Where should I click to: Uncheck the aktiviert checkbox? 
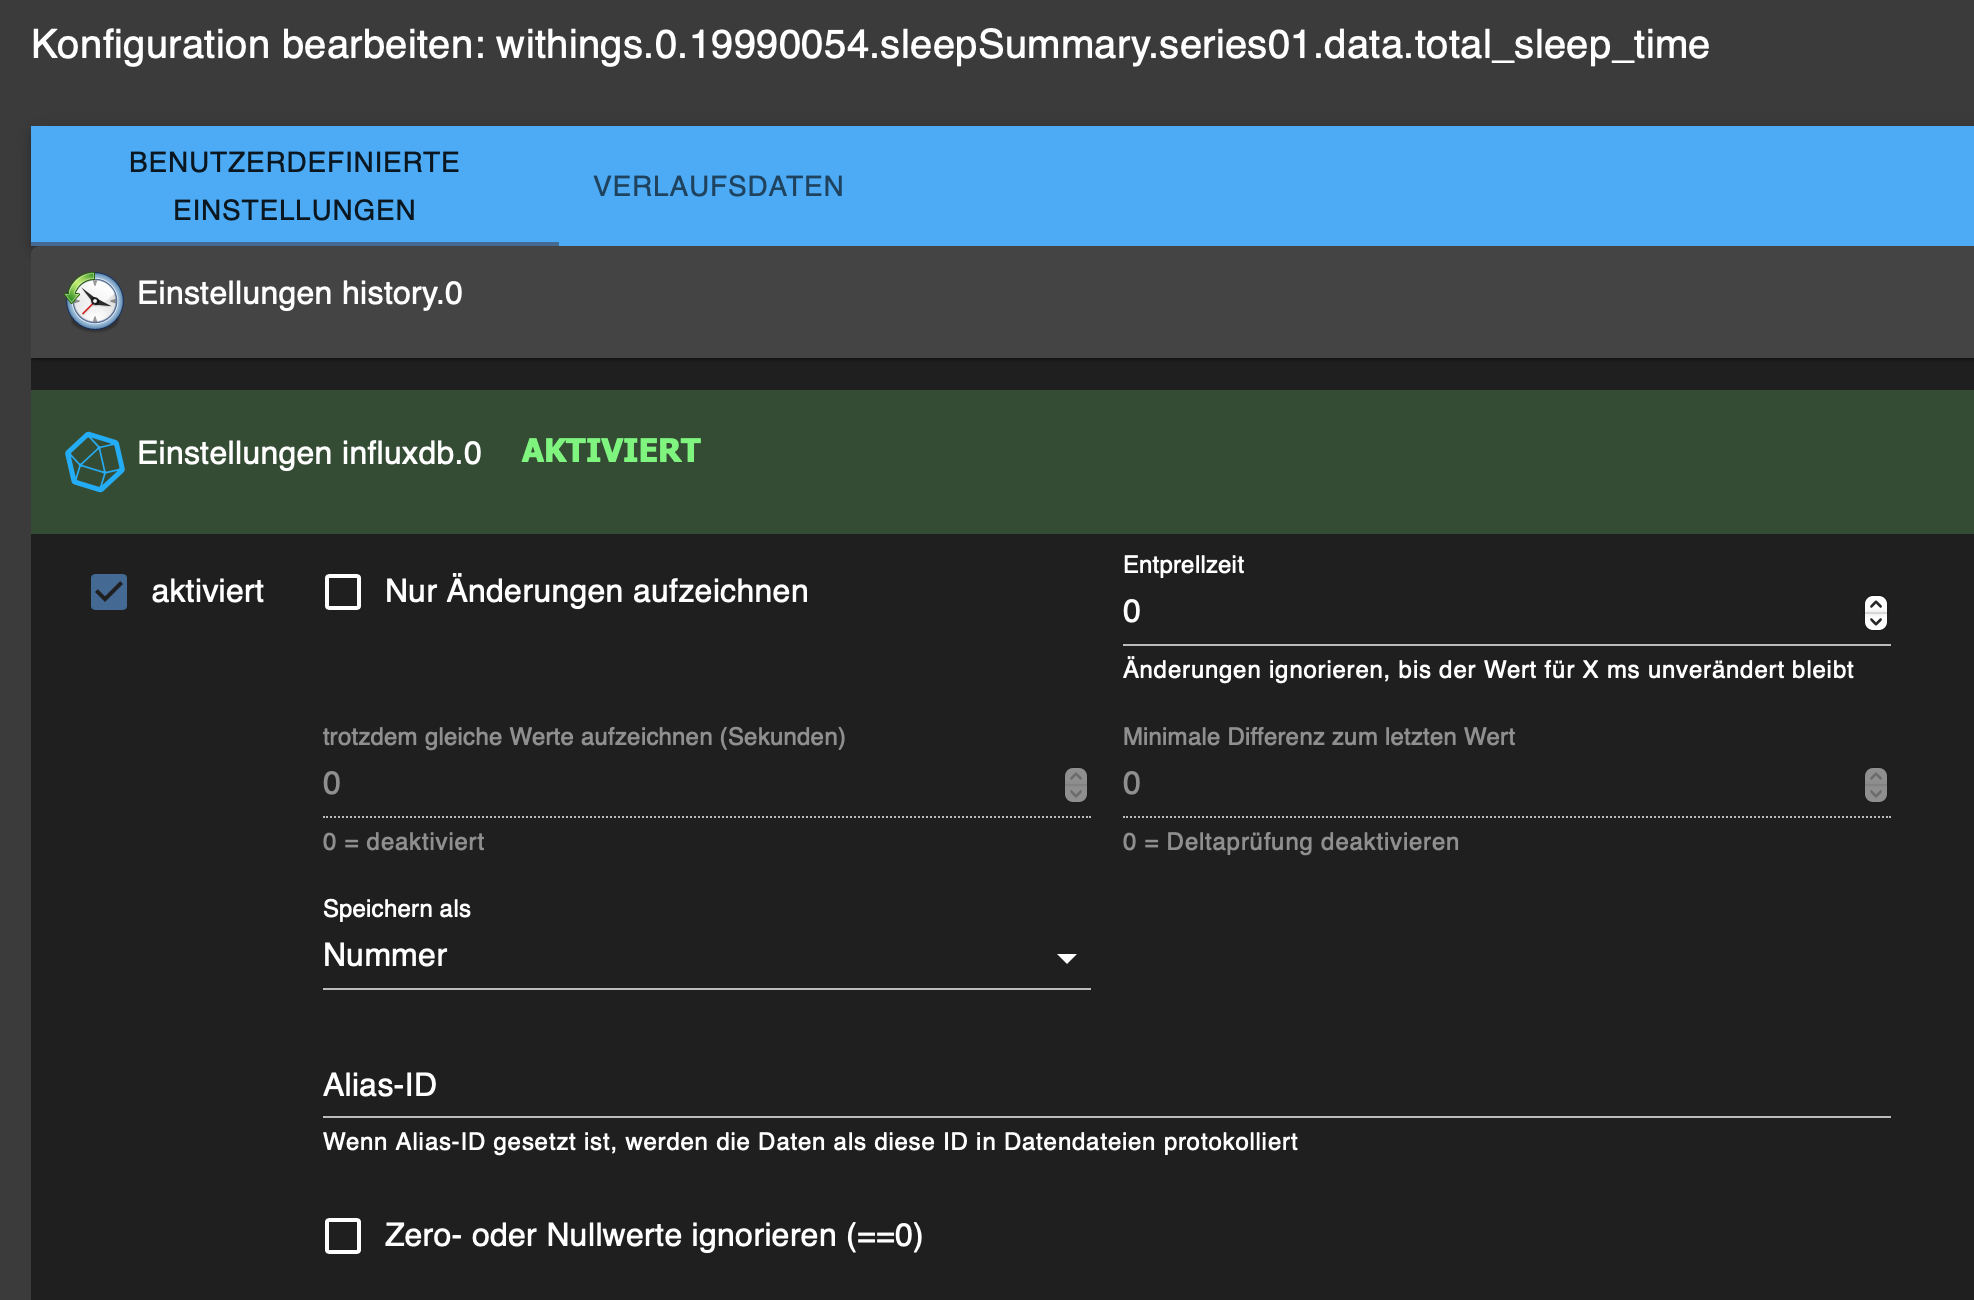click(109, 592)
